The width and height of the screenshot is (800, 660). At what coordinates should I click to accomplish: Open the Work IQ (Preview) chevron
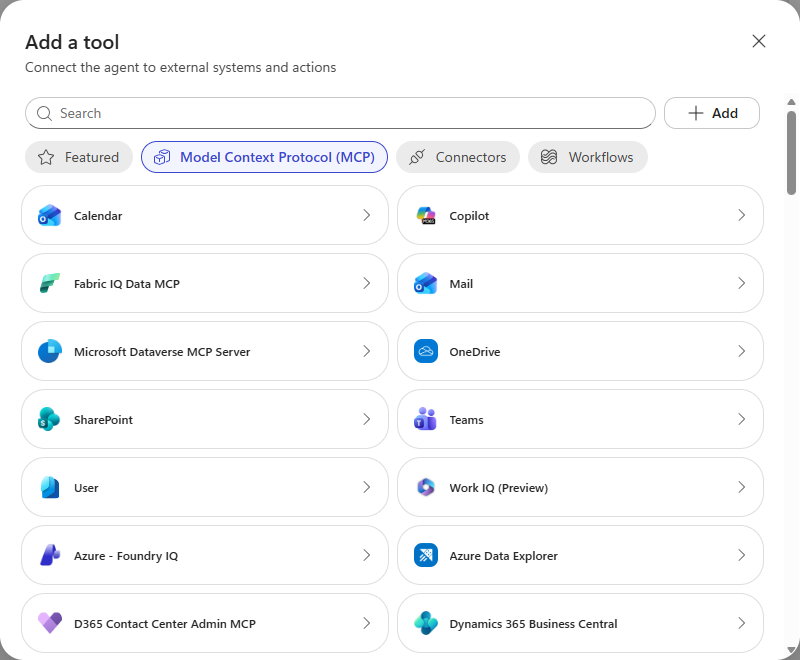click(x=742, y=487)
